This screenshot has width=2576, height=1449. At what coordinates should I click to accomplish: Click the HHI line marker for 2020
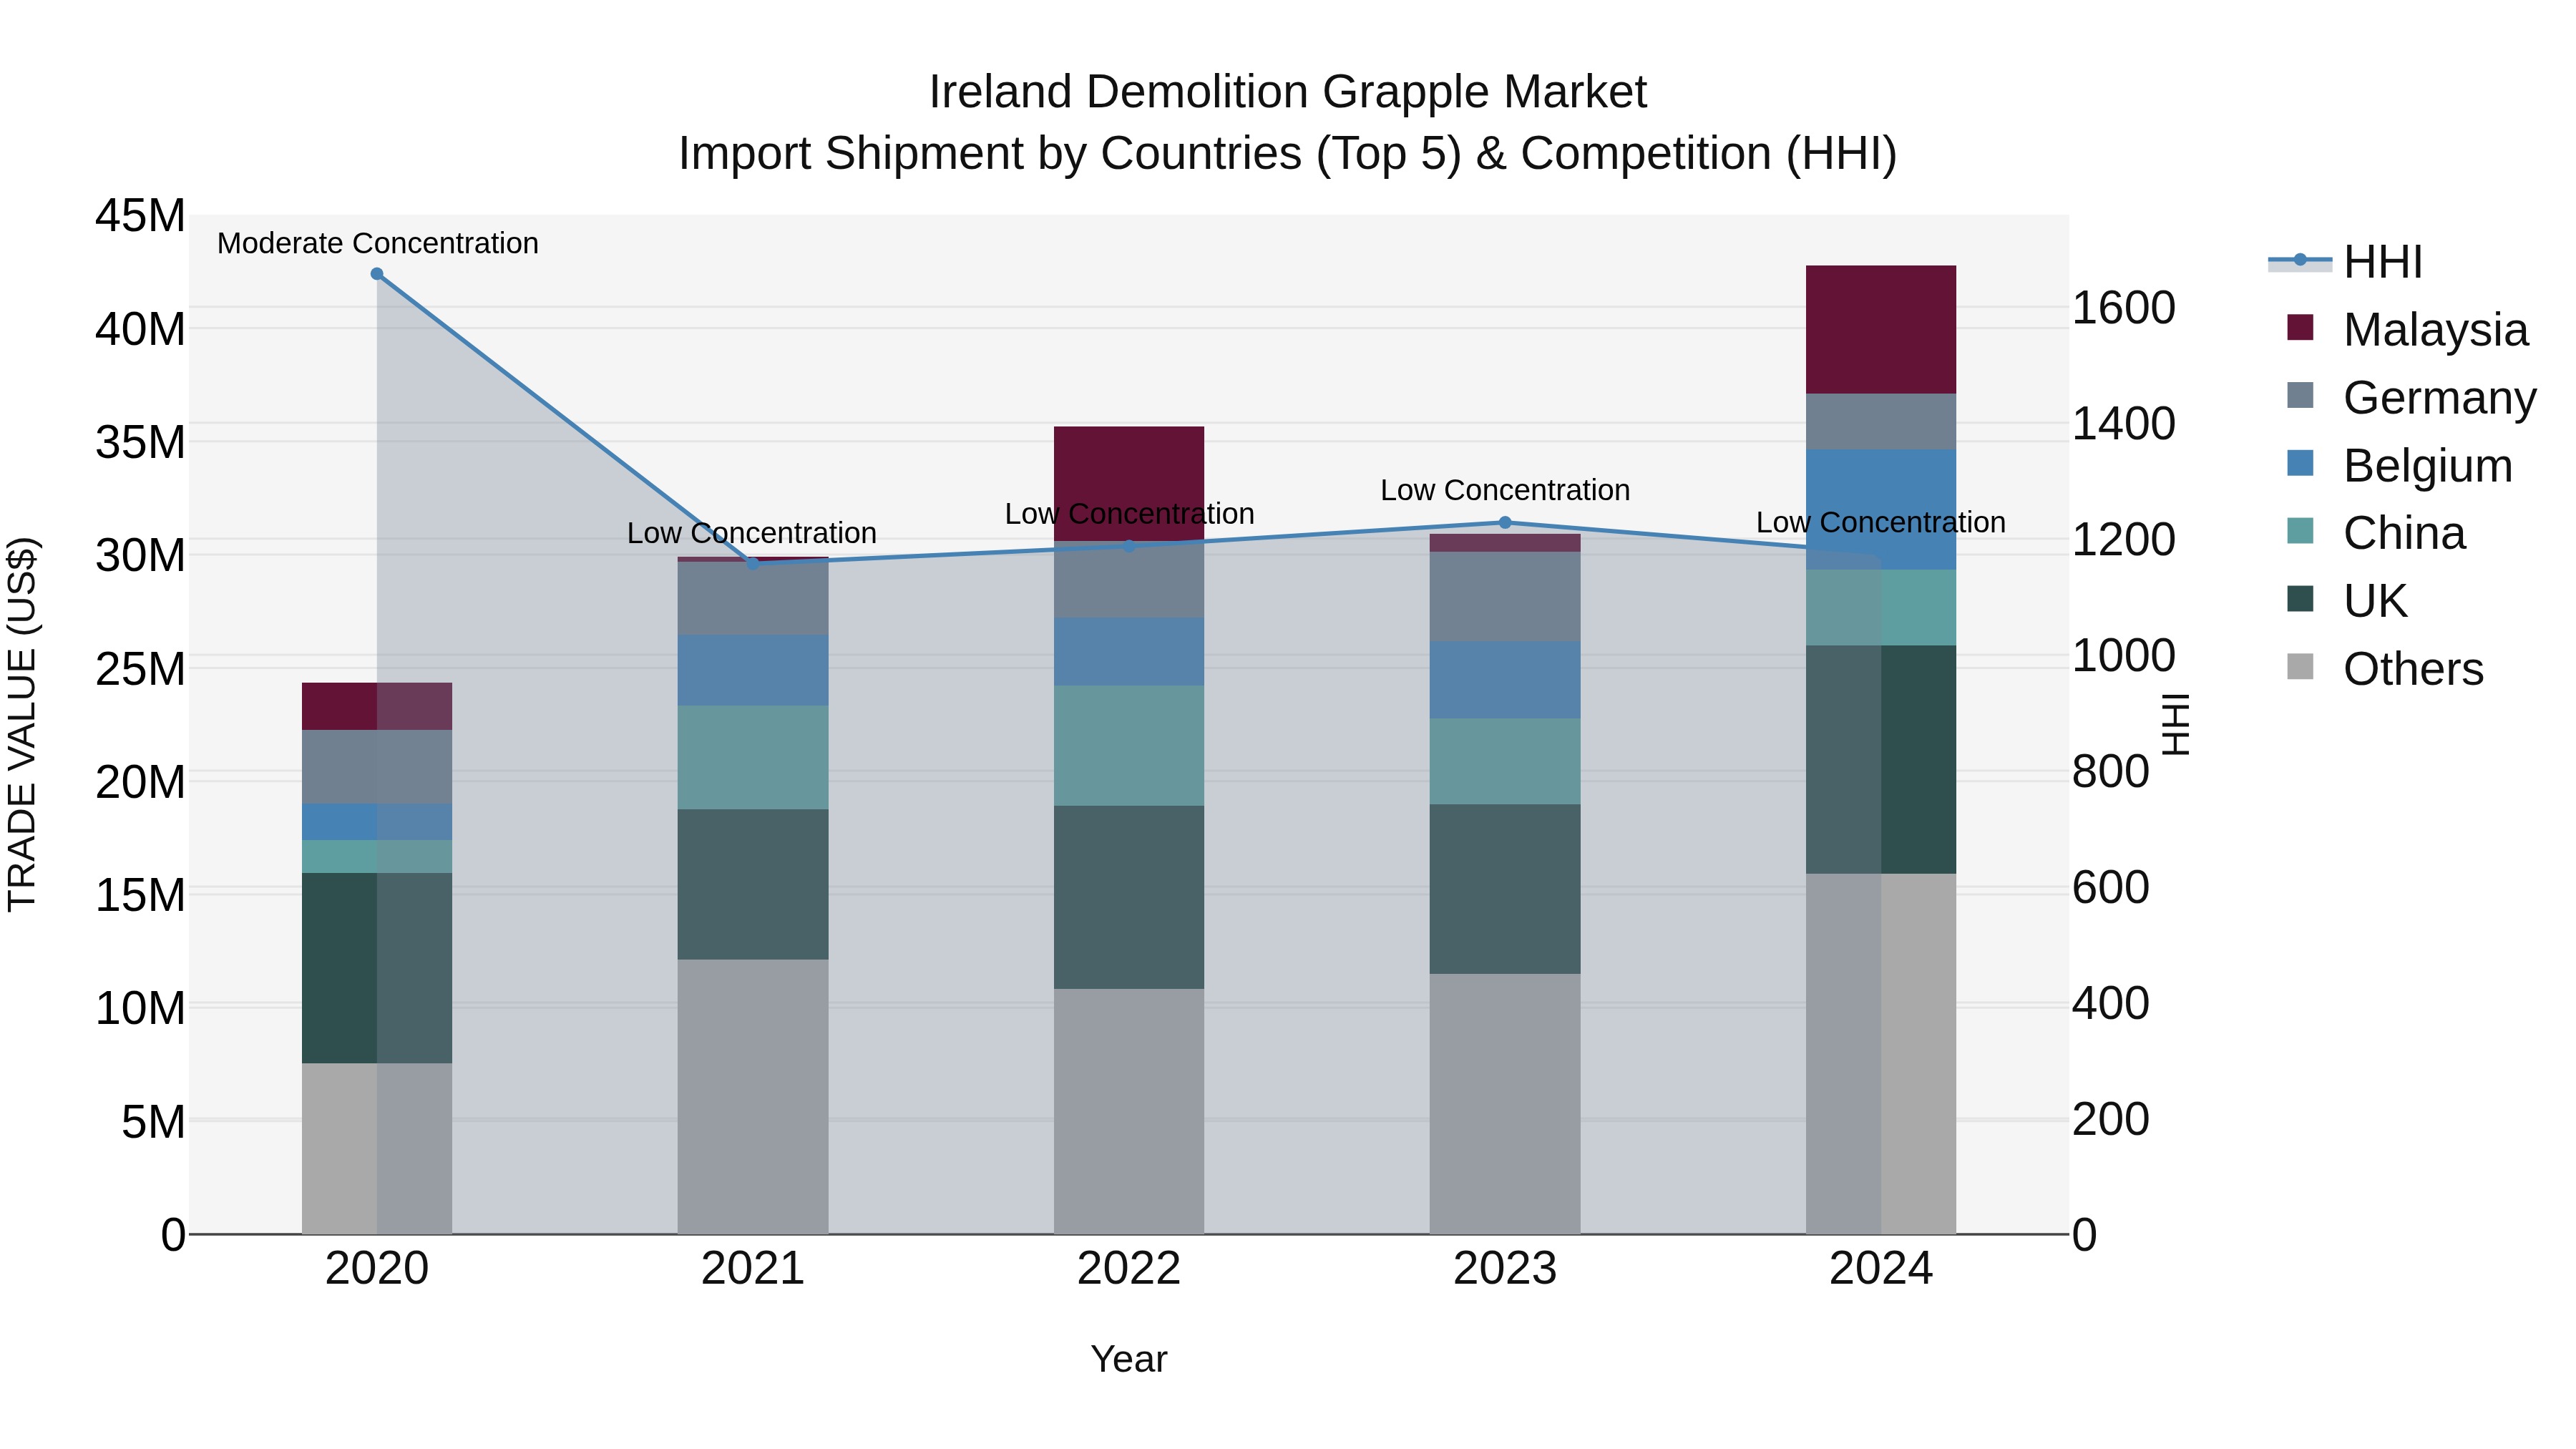pyautogui.click(x=377, y=274)
